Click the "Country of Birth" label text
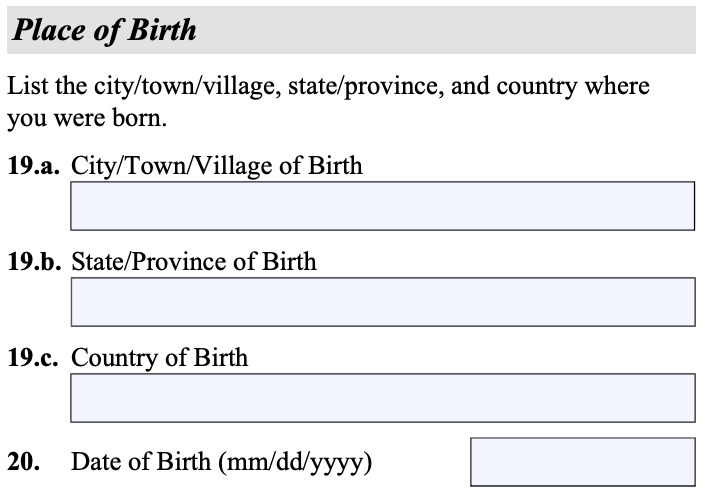Viewport: 708px width, 496px height. (160, 358)
